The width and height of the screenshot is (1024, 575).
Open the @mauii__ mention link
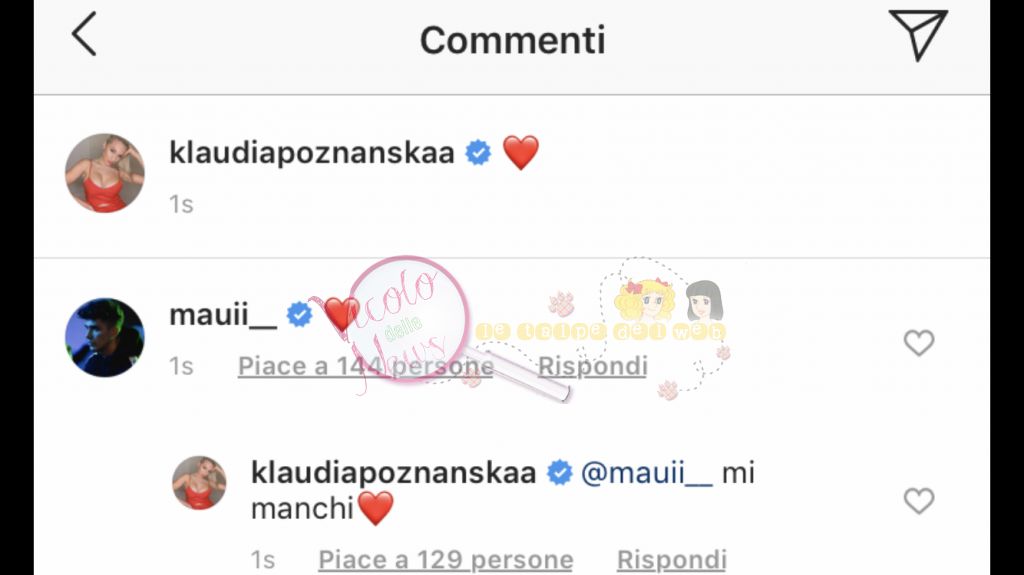(x=647, y=472)
